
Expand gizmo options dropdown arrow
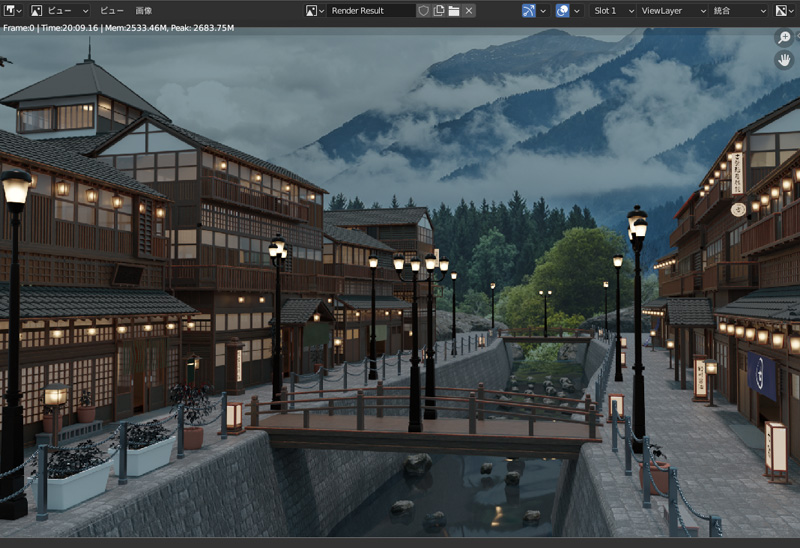click(544, 10)
